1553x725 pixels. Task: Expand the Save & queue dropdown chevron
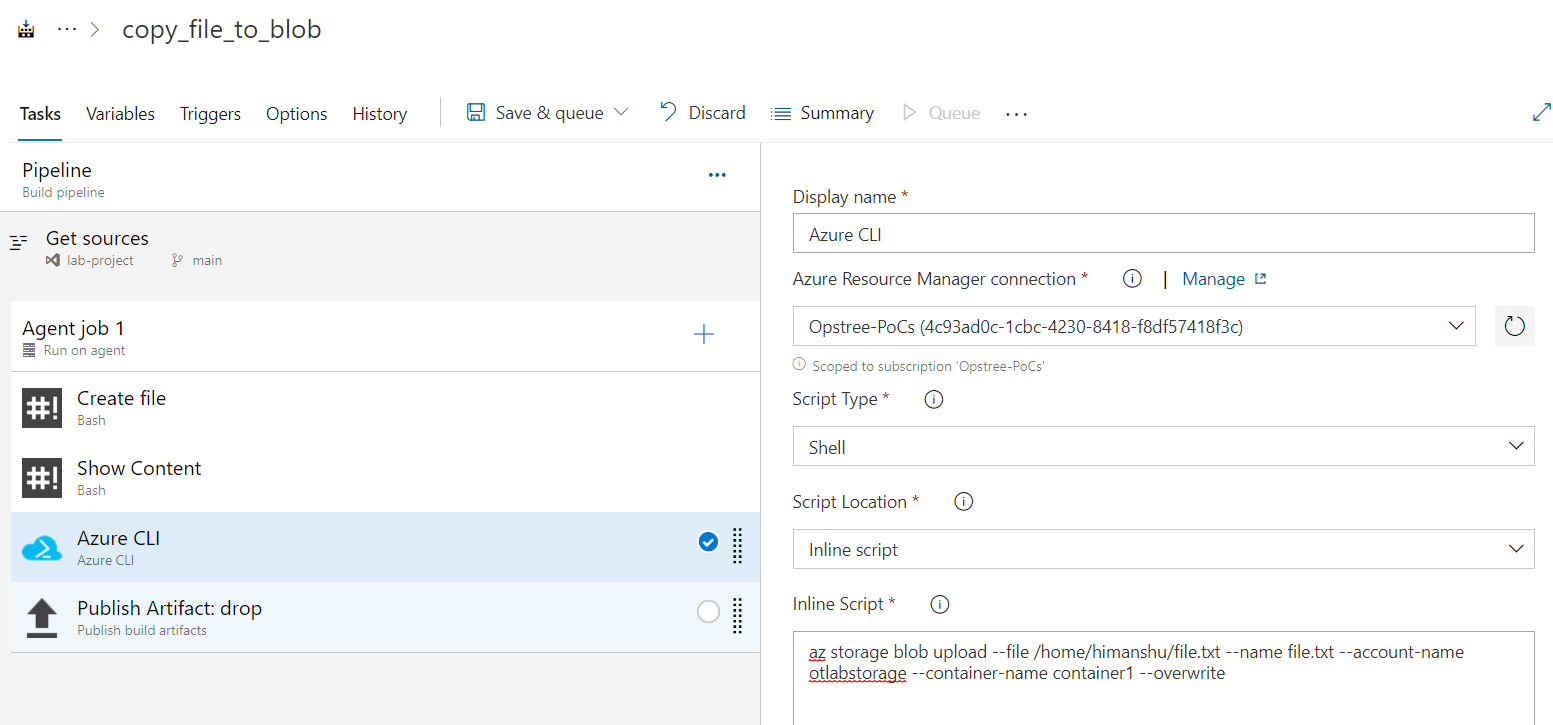(x=621, y=112)
